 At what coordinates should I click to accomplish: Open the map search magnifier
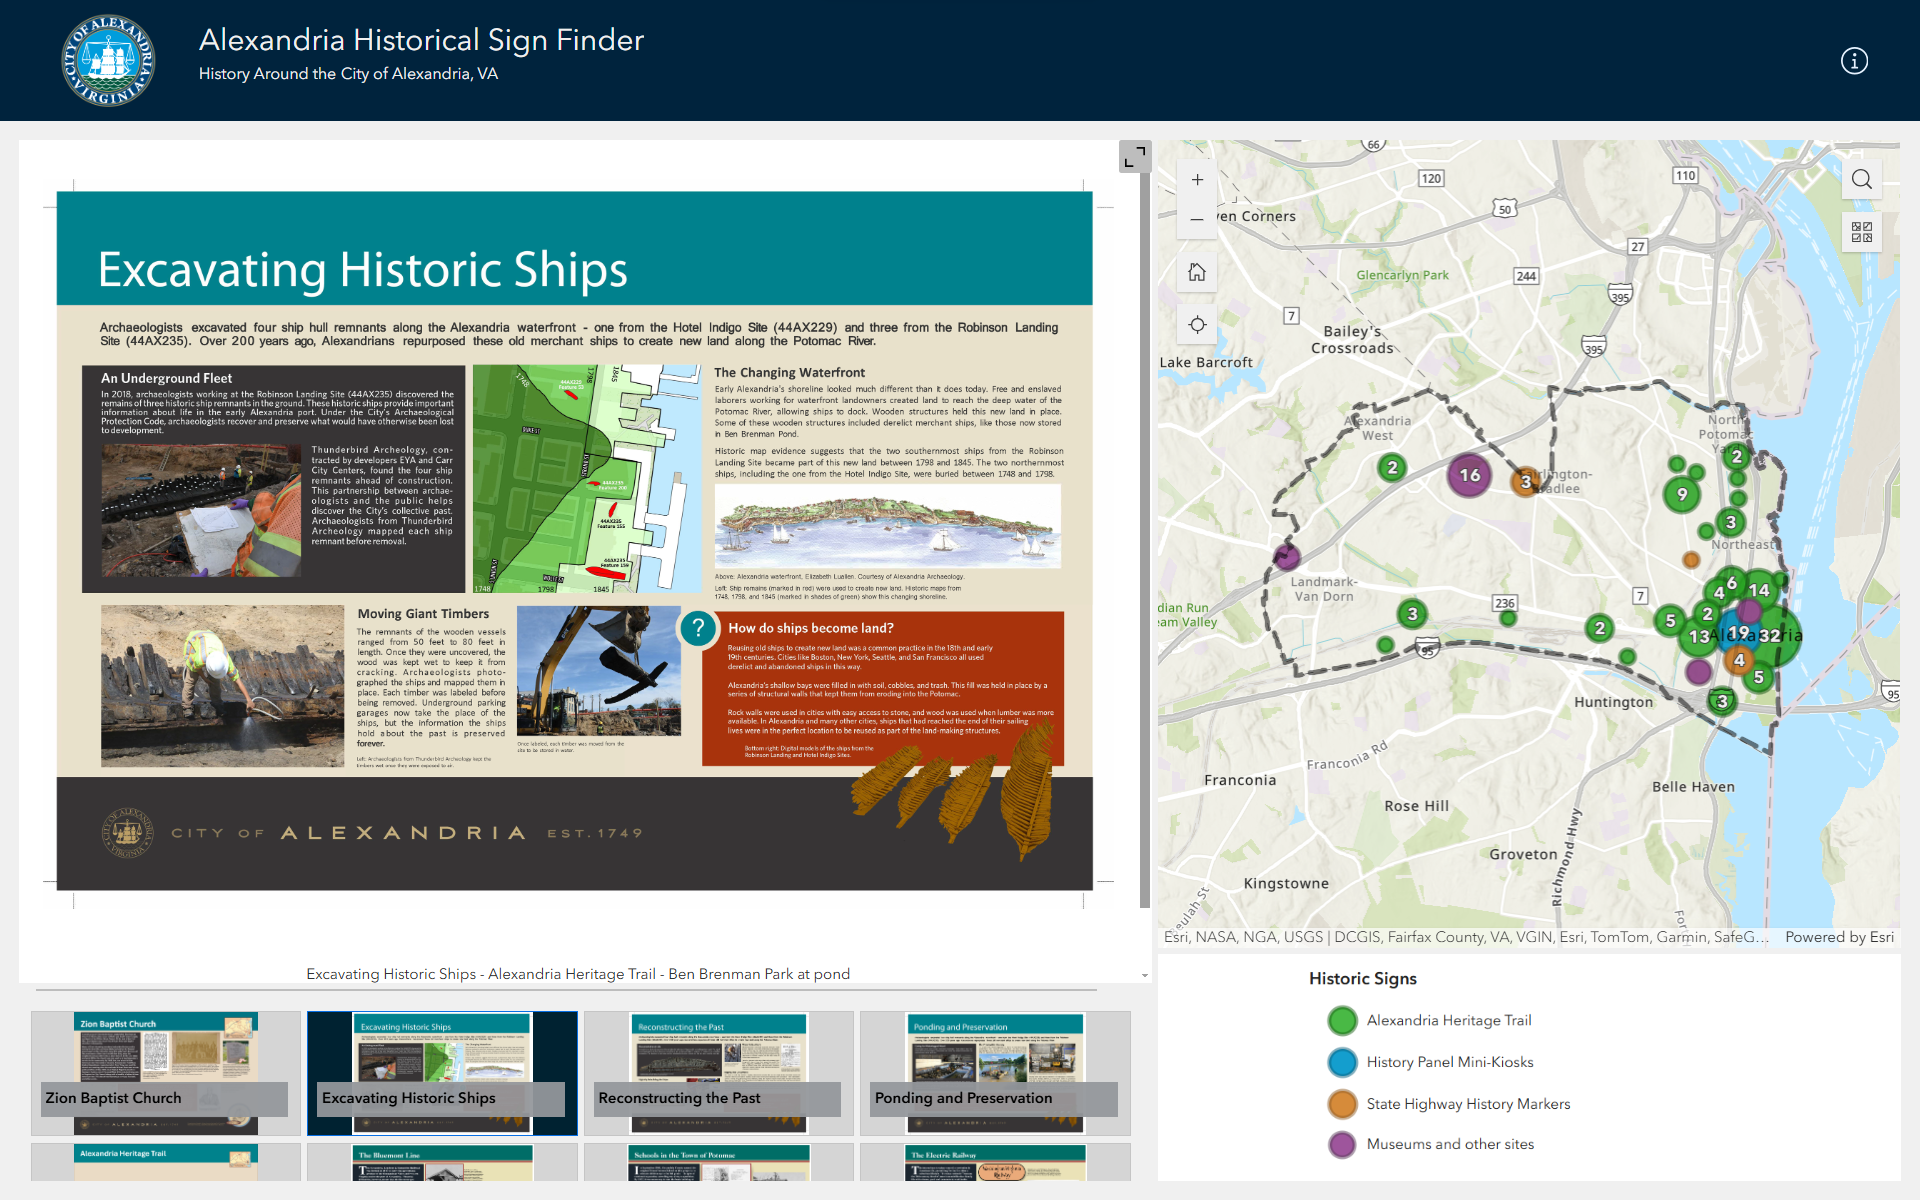coord(1861,179)
